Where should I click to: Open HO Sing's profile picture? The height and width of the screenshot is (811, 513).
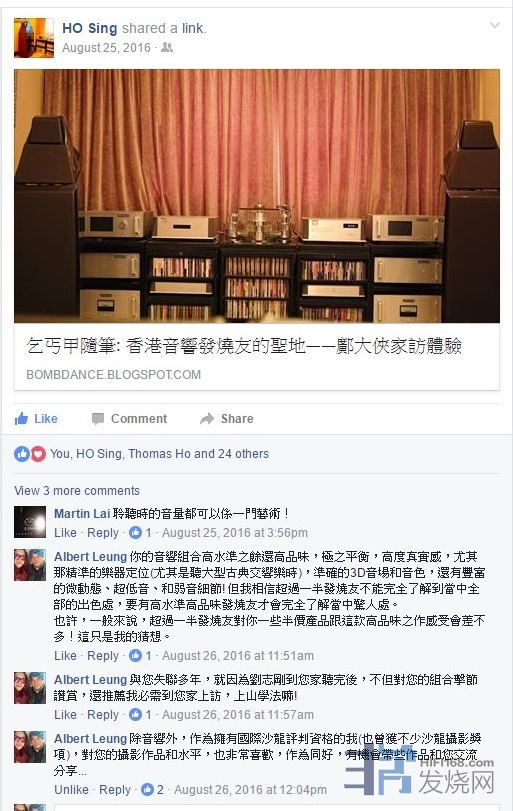(x=34, y=38)
